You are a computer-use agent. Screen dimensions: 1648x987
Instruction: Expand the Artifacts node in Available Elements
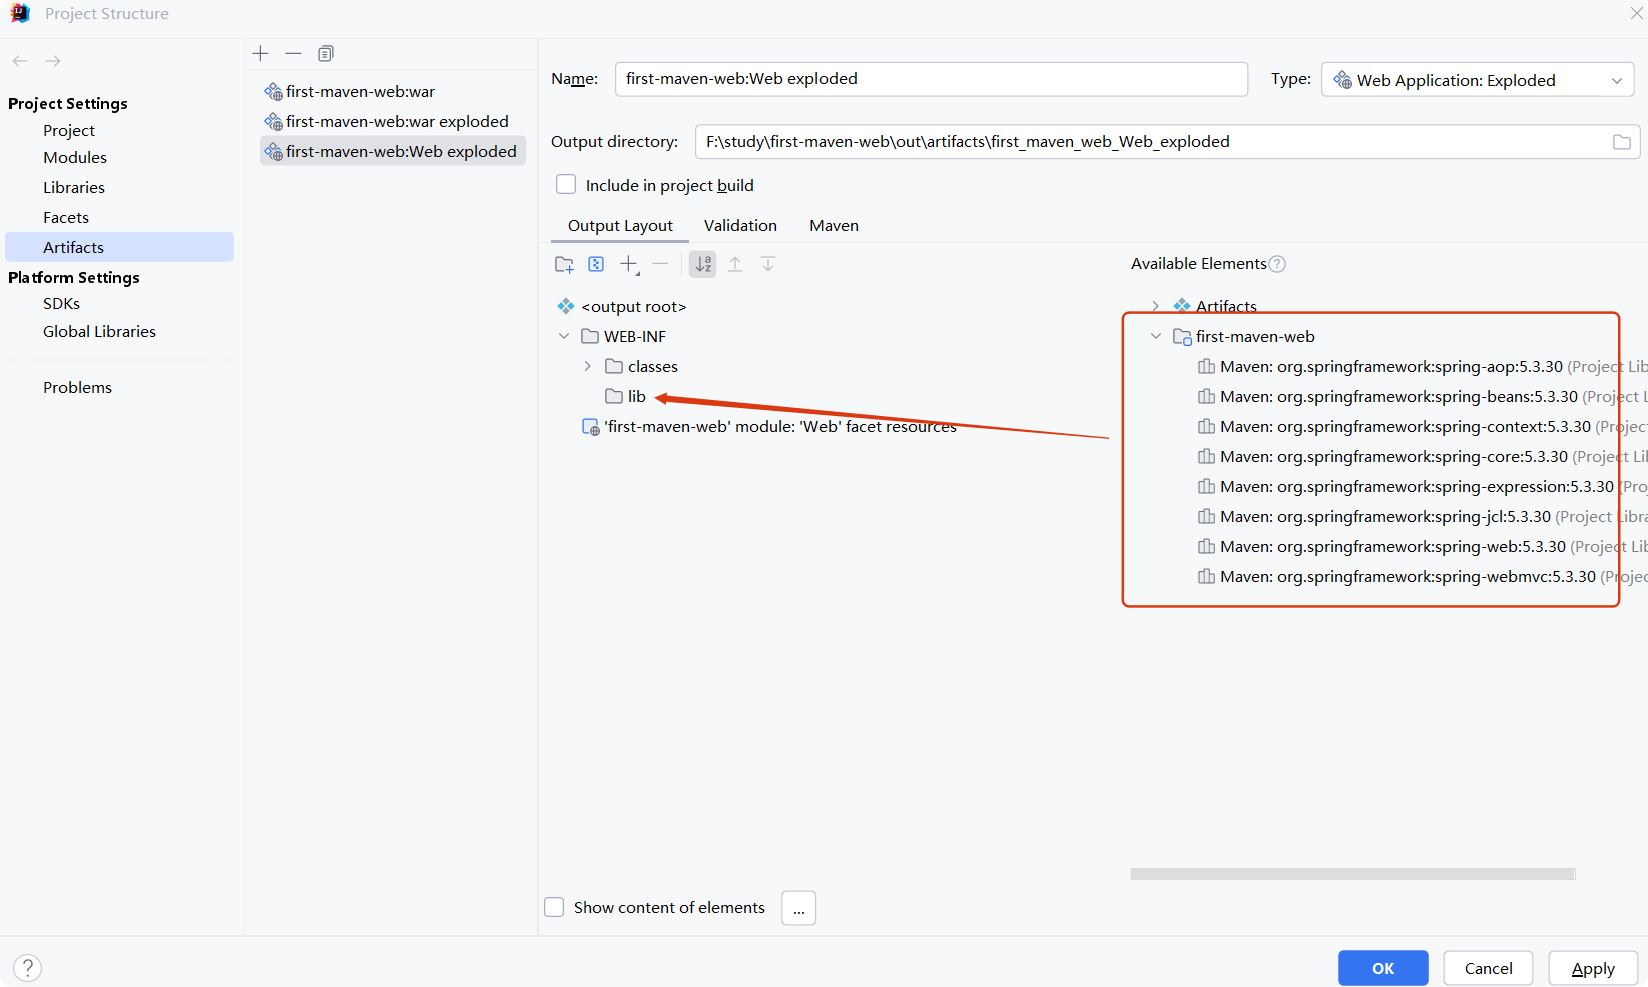coord(1156,306)
